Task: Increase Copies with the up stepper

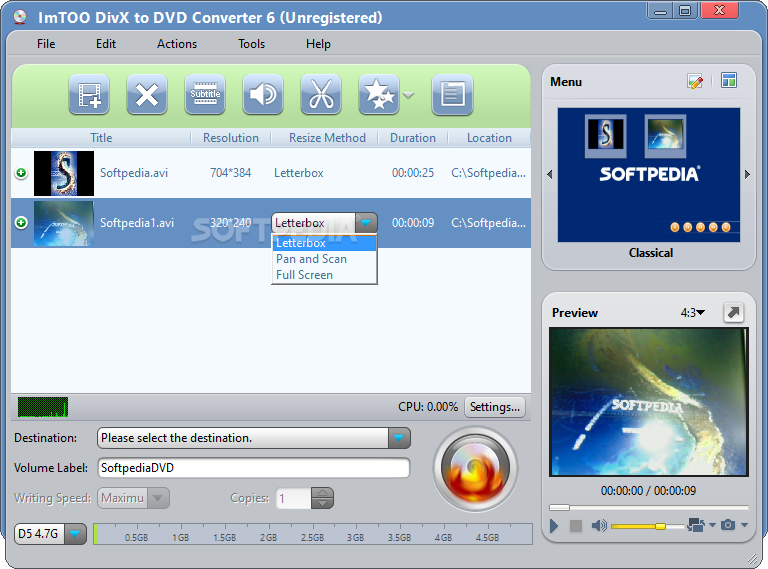Action: coord(322,493)
